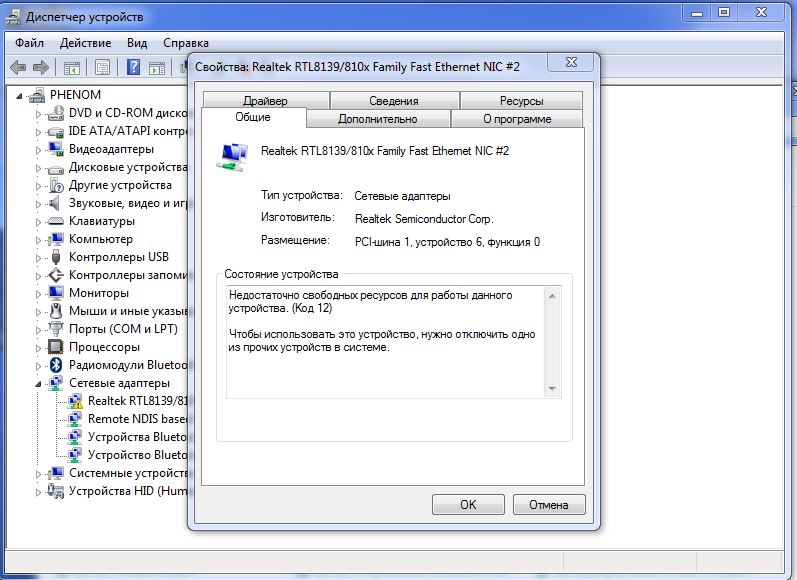Viewport: 797px width, 580px height.
Task: Select the Радиомодули Bluetooth label
Action: coord(128,365)
